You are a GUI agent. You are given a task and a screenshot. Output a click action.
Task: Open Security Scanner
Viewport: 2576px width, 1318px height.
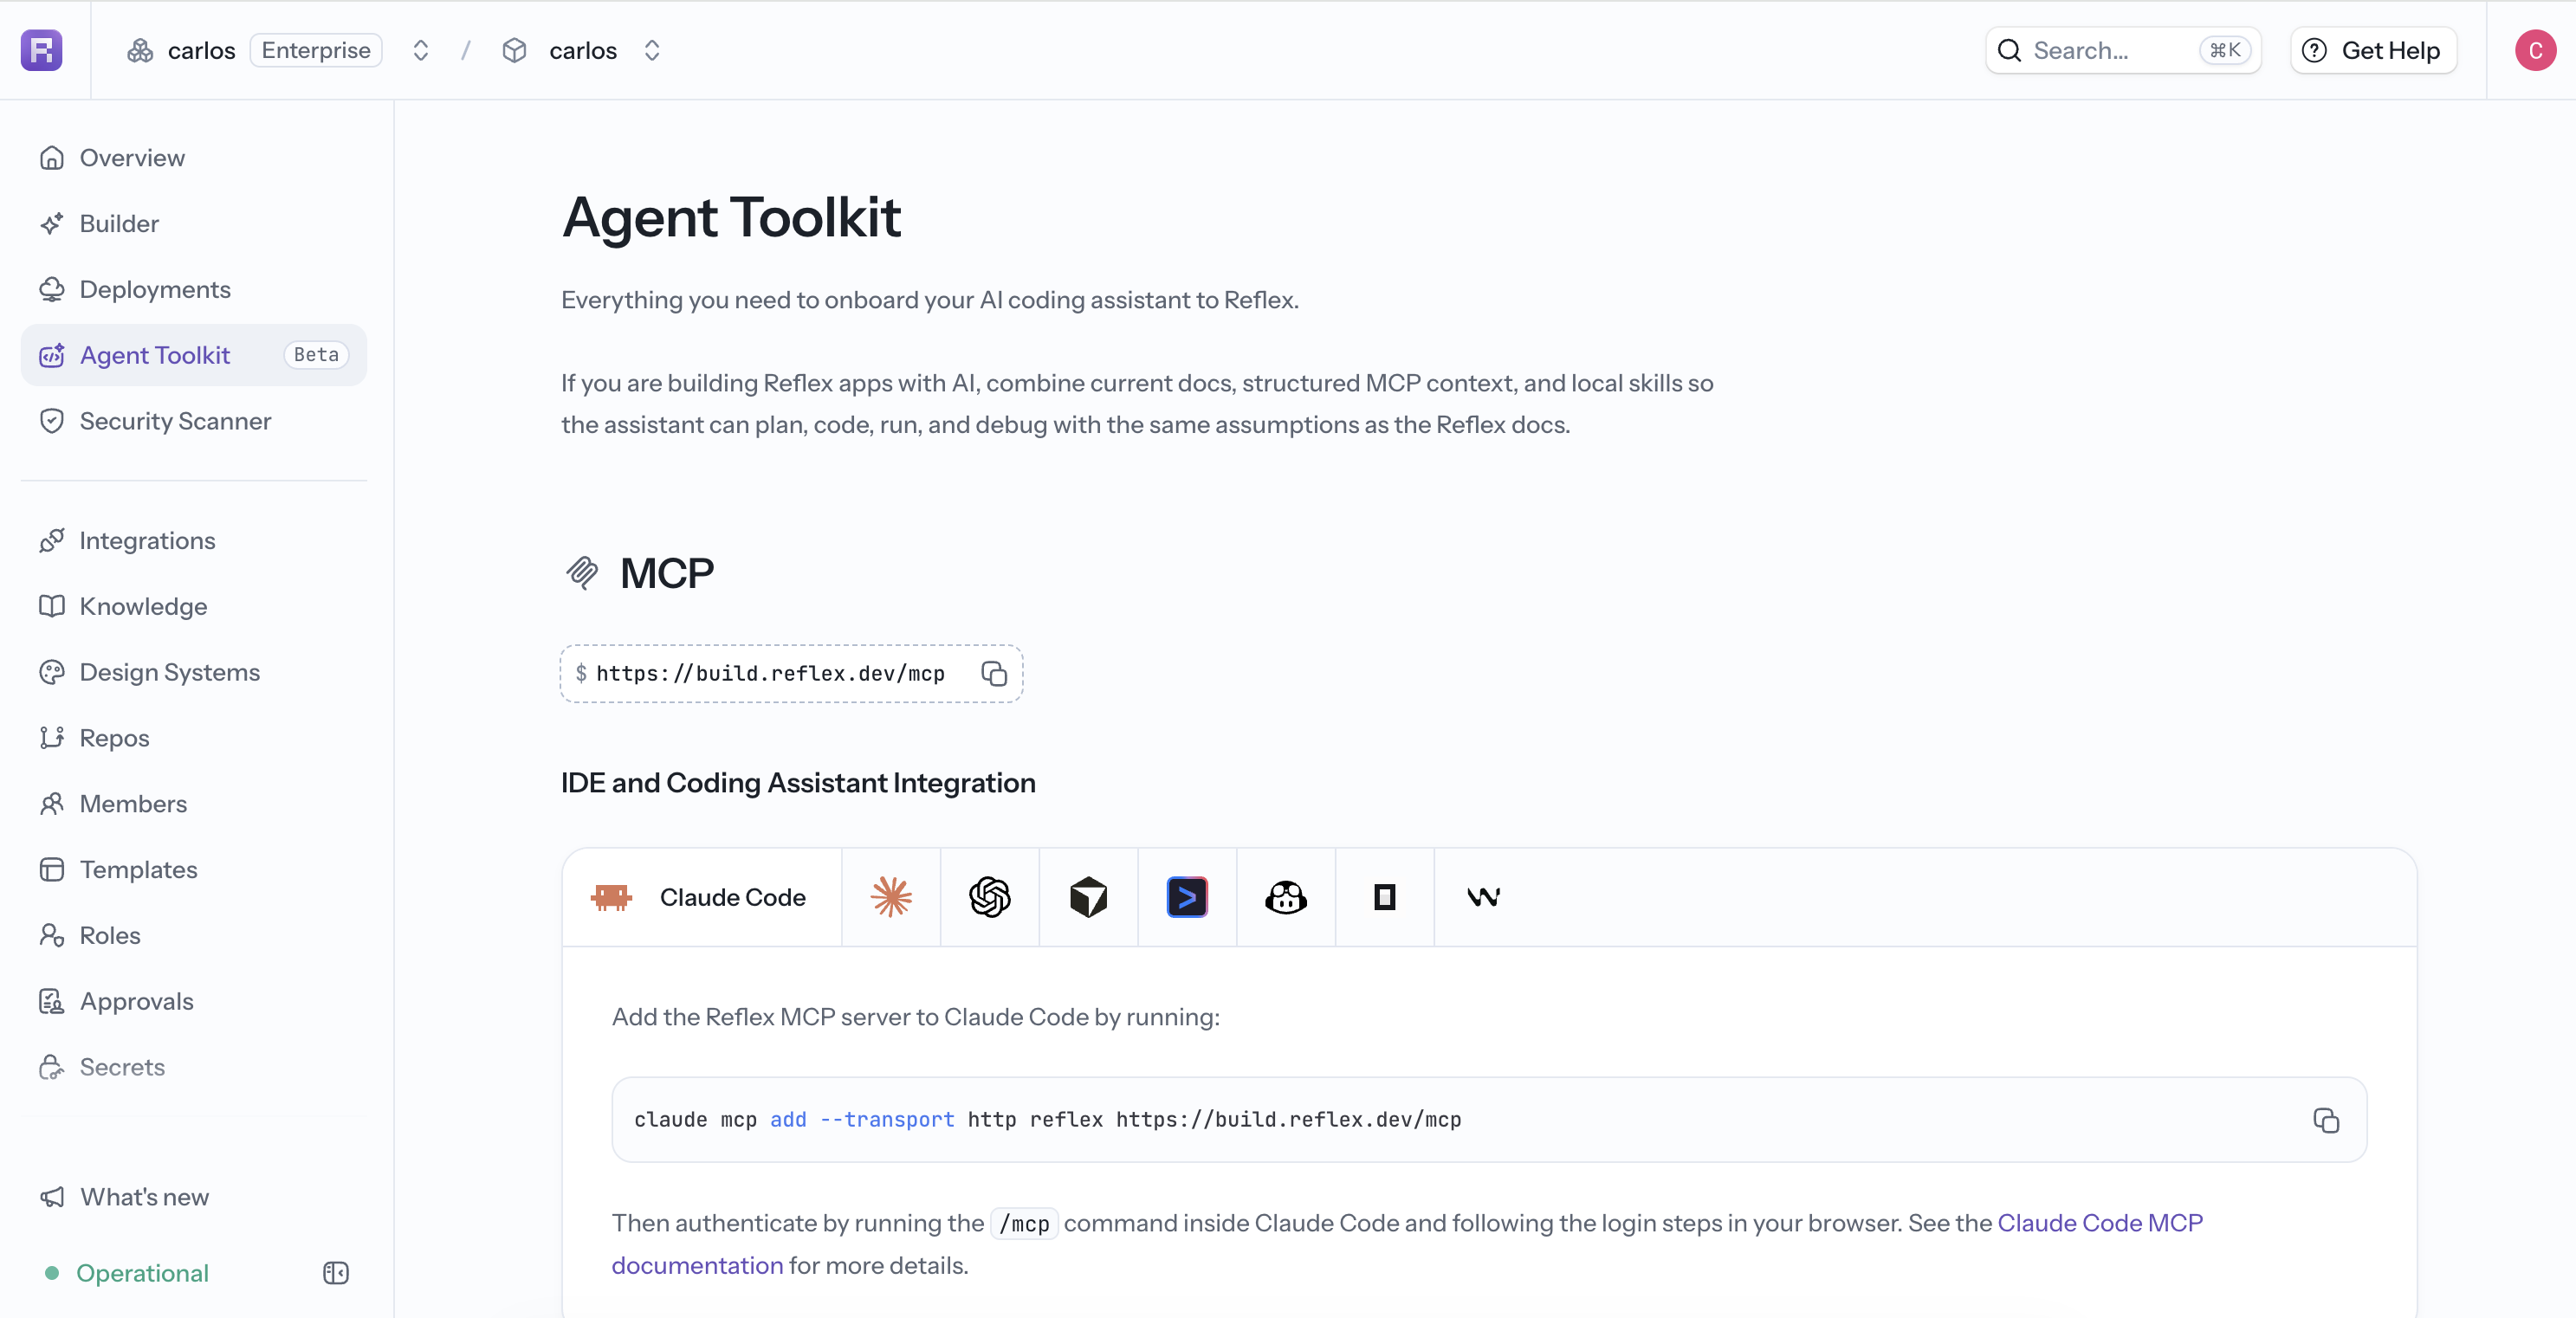tap(194, 421)
